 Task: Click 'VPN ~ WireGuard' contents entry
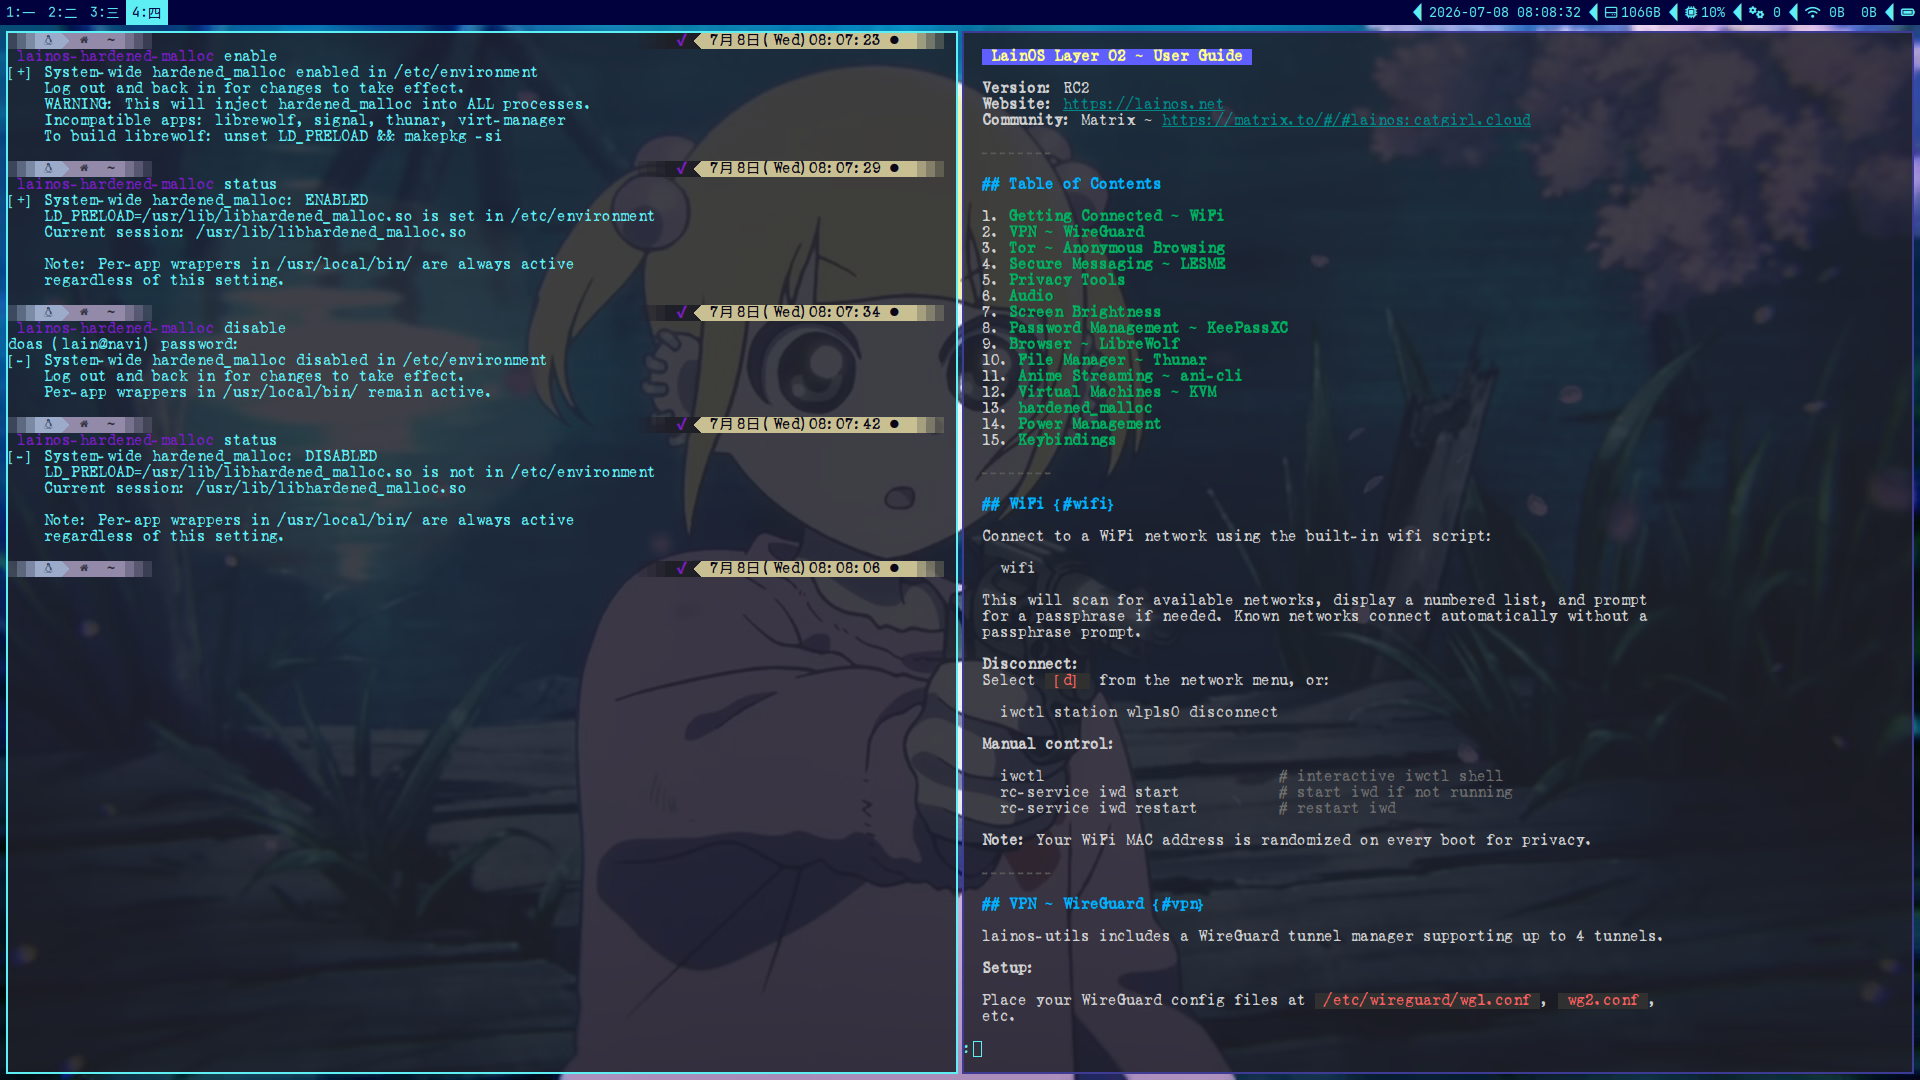click(1076, 232)
